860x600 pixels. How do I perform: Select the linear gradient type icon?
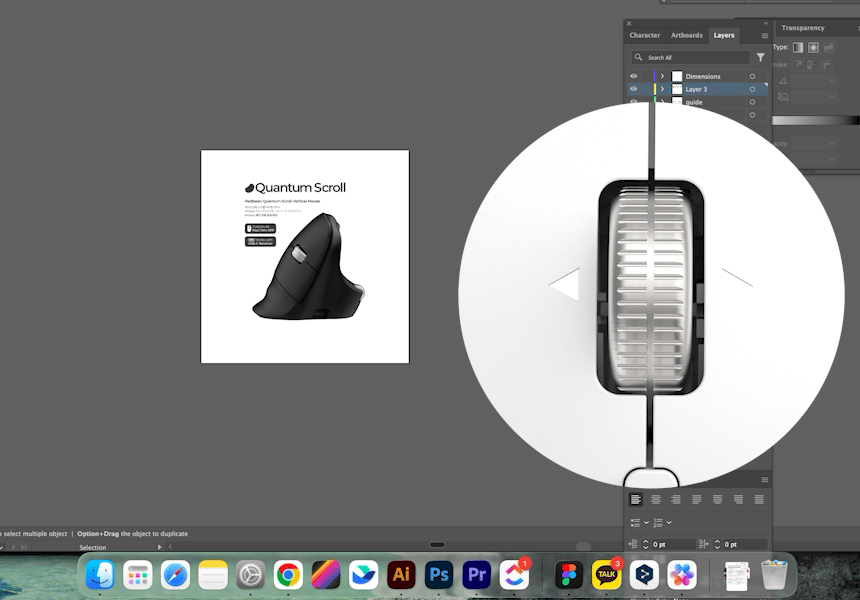[x=798, y=48]
